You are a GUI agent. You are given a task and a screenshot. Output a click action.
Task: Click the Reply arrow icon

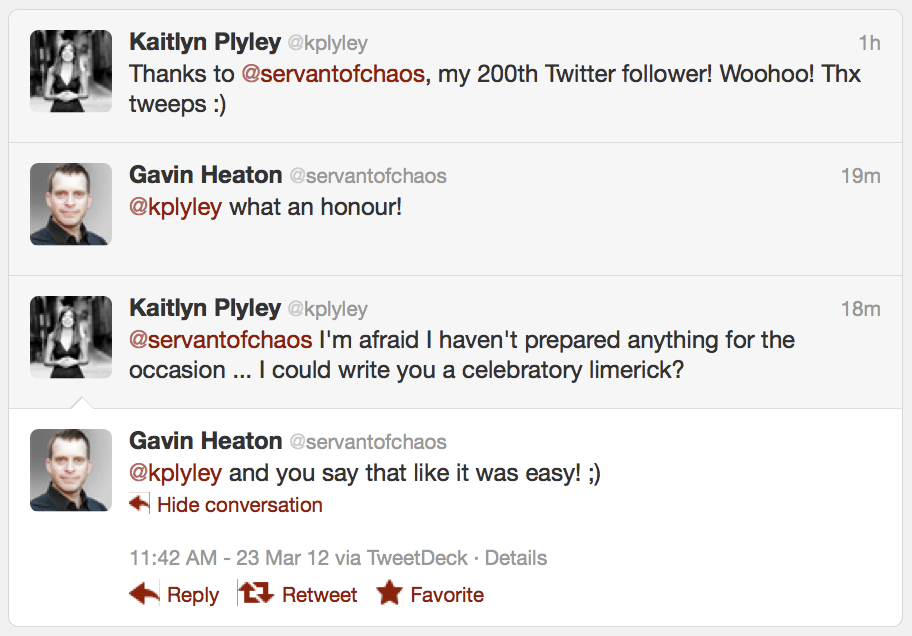point(145,594)
